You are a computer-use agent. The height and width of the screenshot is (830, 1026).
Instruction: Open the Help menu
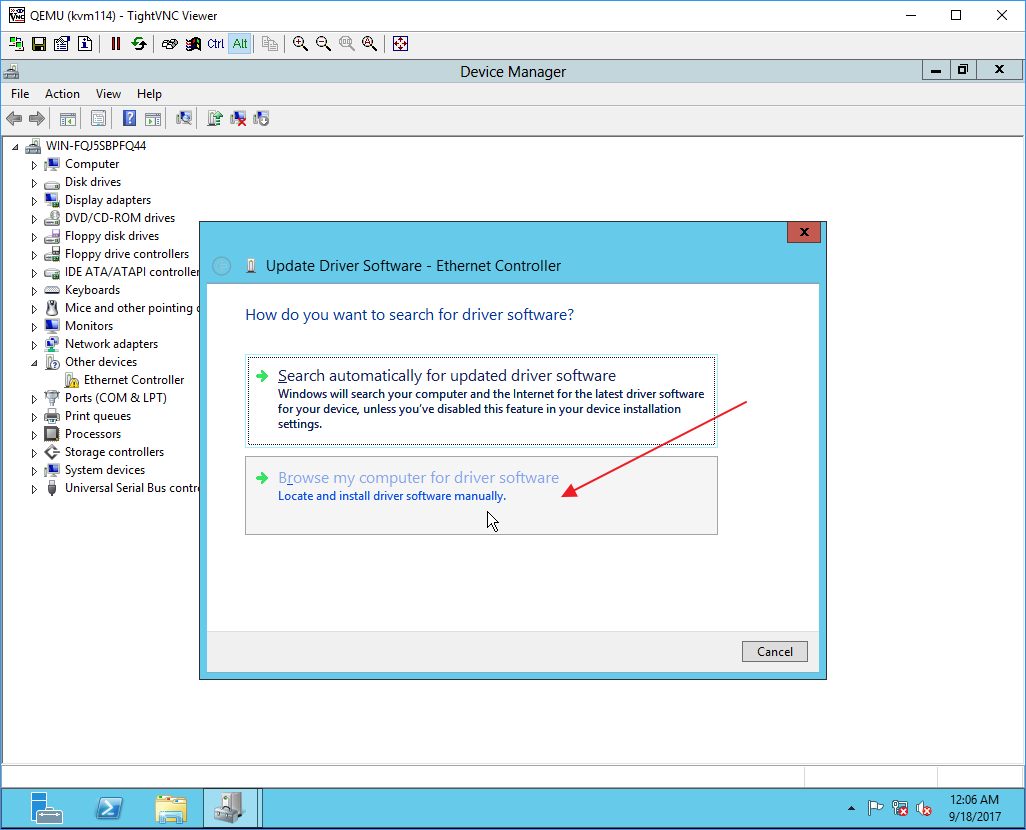point(149,94)
